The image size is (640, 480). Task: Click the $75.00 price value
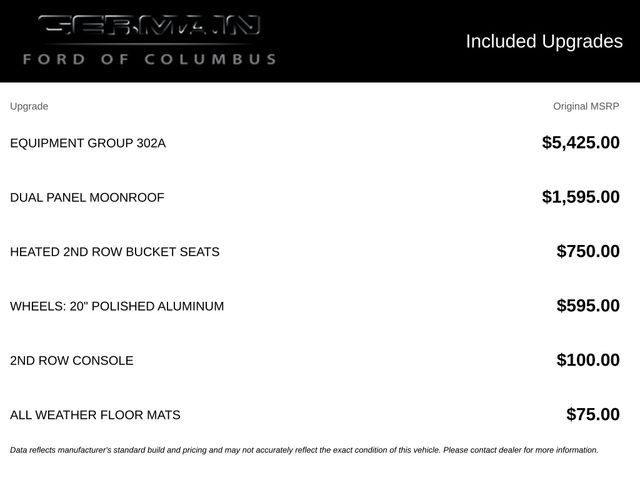(593, 414)
